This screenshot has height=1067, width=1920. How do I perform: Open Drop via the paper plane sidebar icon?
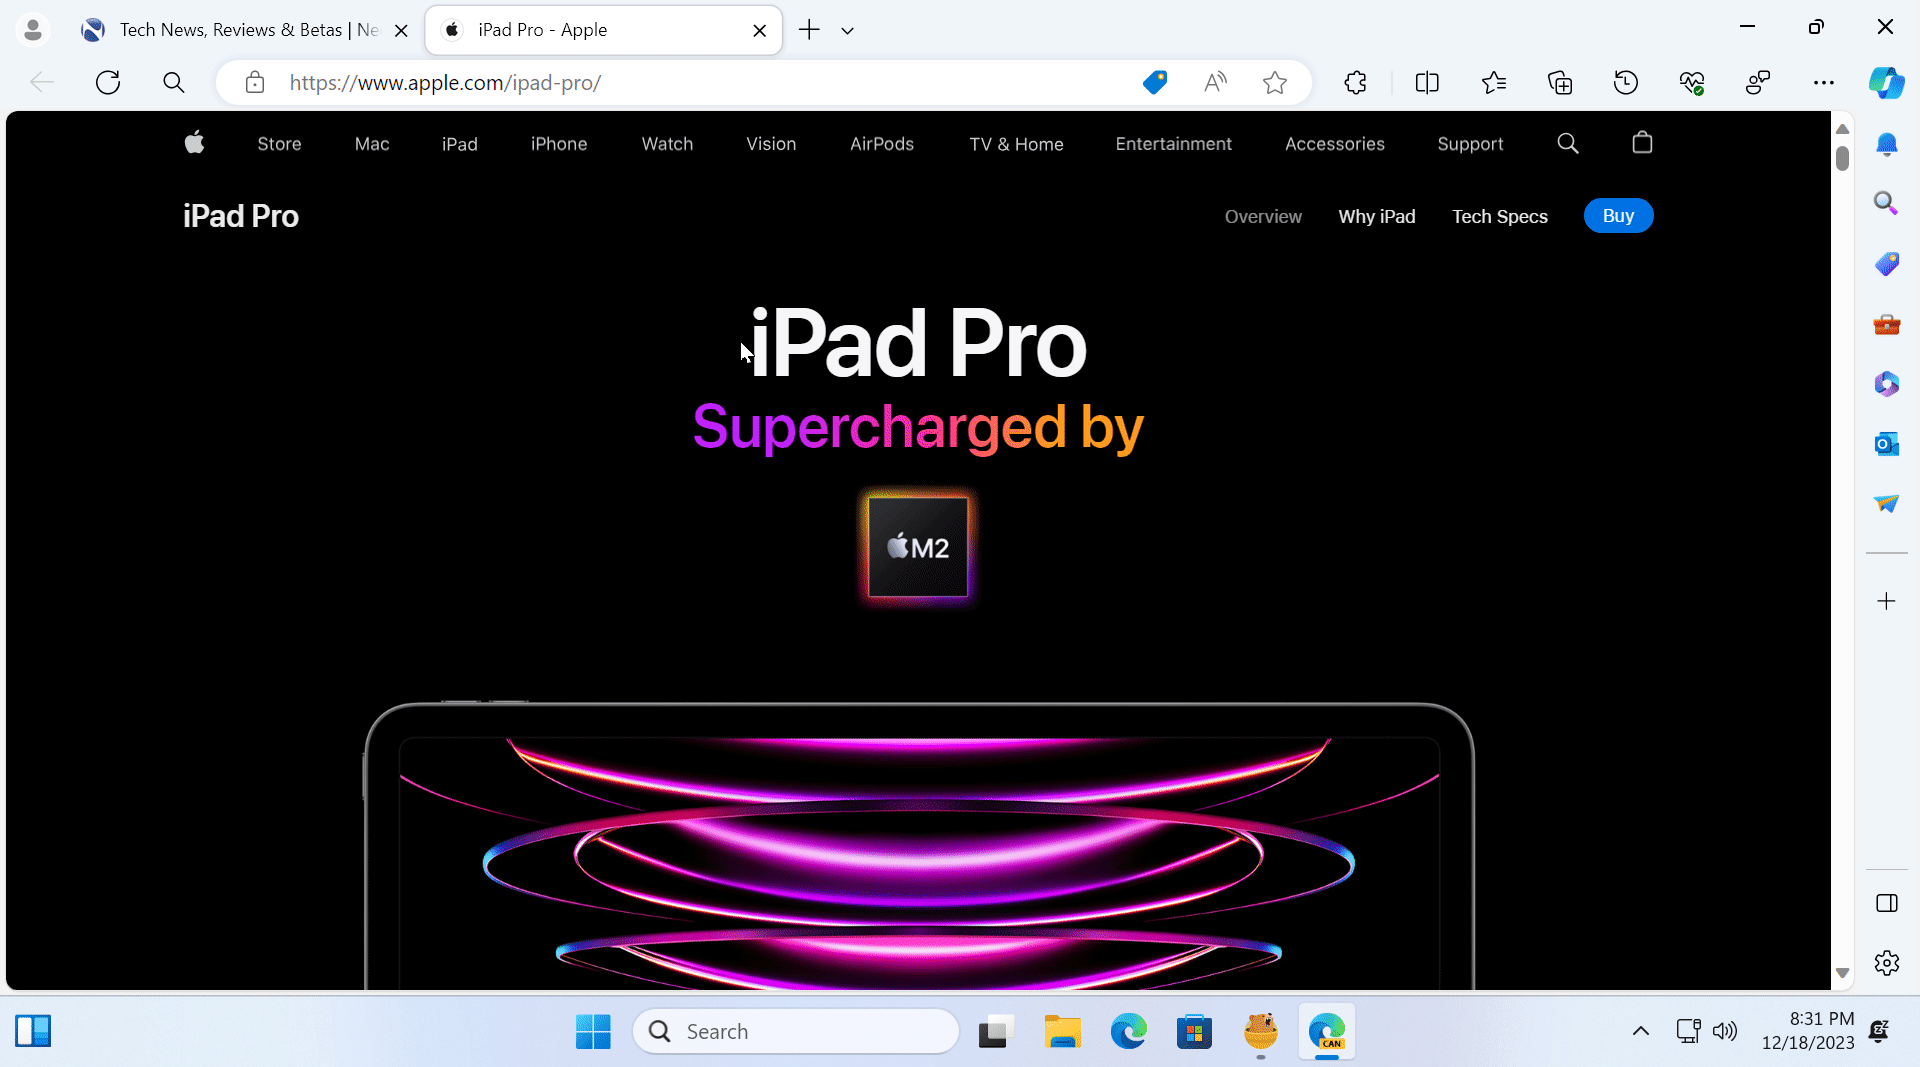(1888, 504)
